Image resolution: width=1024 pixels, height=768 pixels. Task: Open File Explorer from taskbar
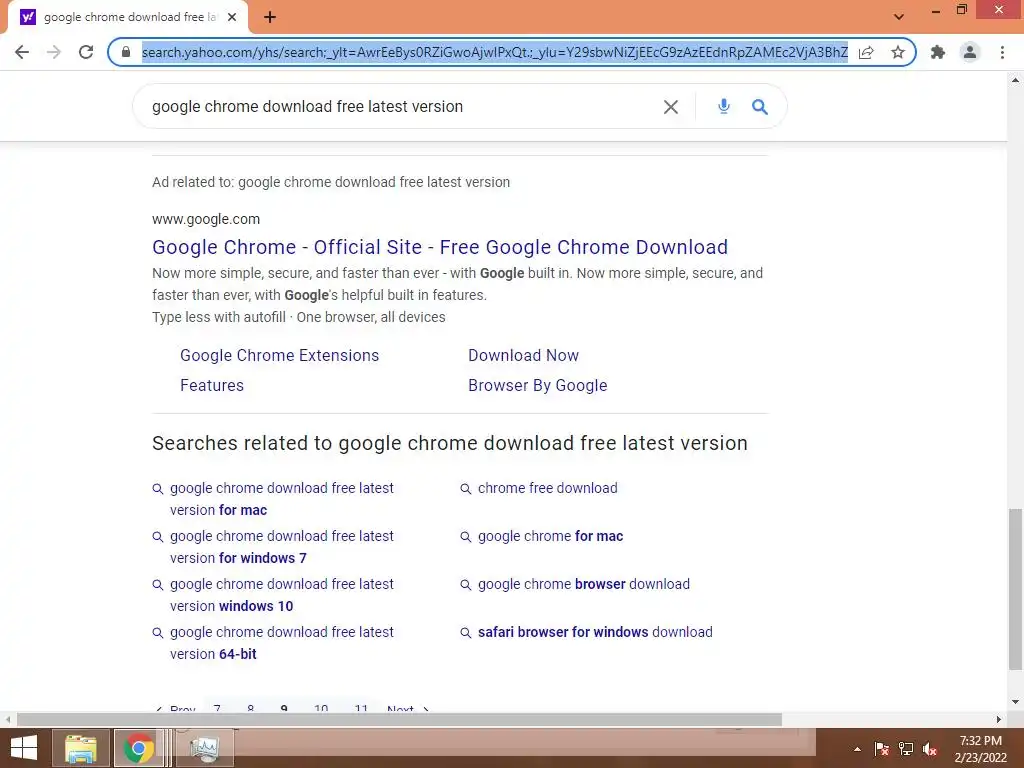tap(81, 748)
